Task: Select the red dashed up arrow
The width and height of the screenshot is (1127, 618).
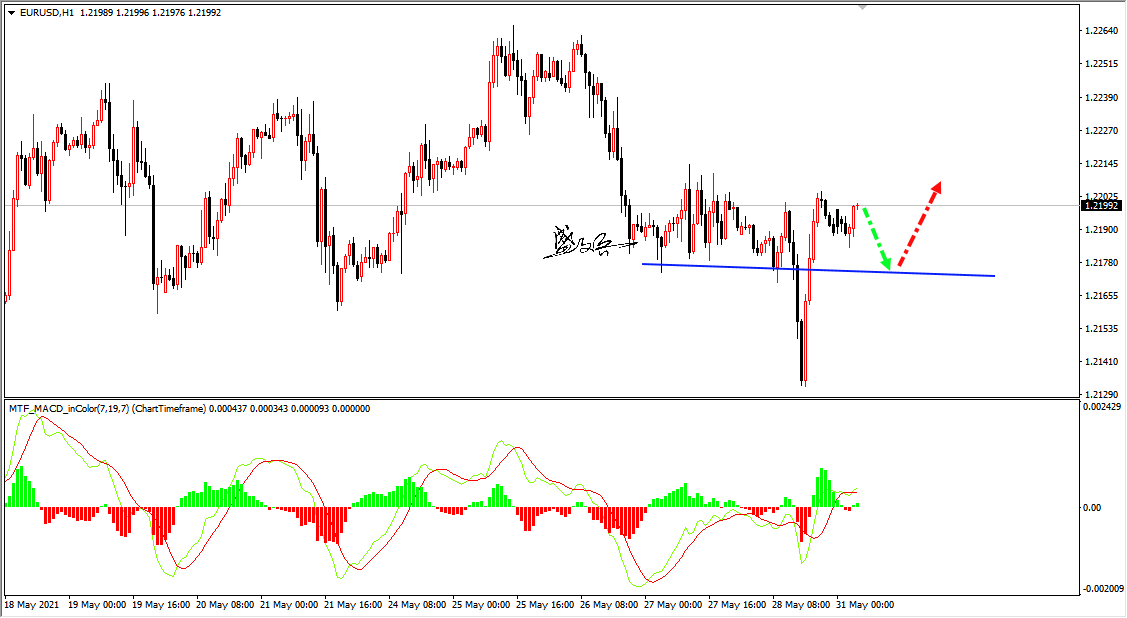Action: (x=920, y=224)
